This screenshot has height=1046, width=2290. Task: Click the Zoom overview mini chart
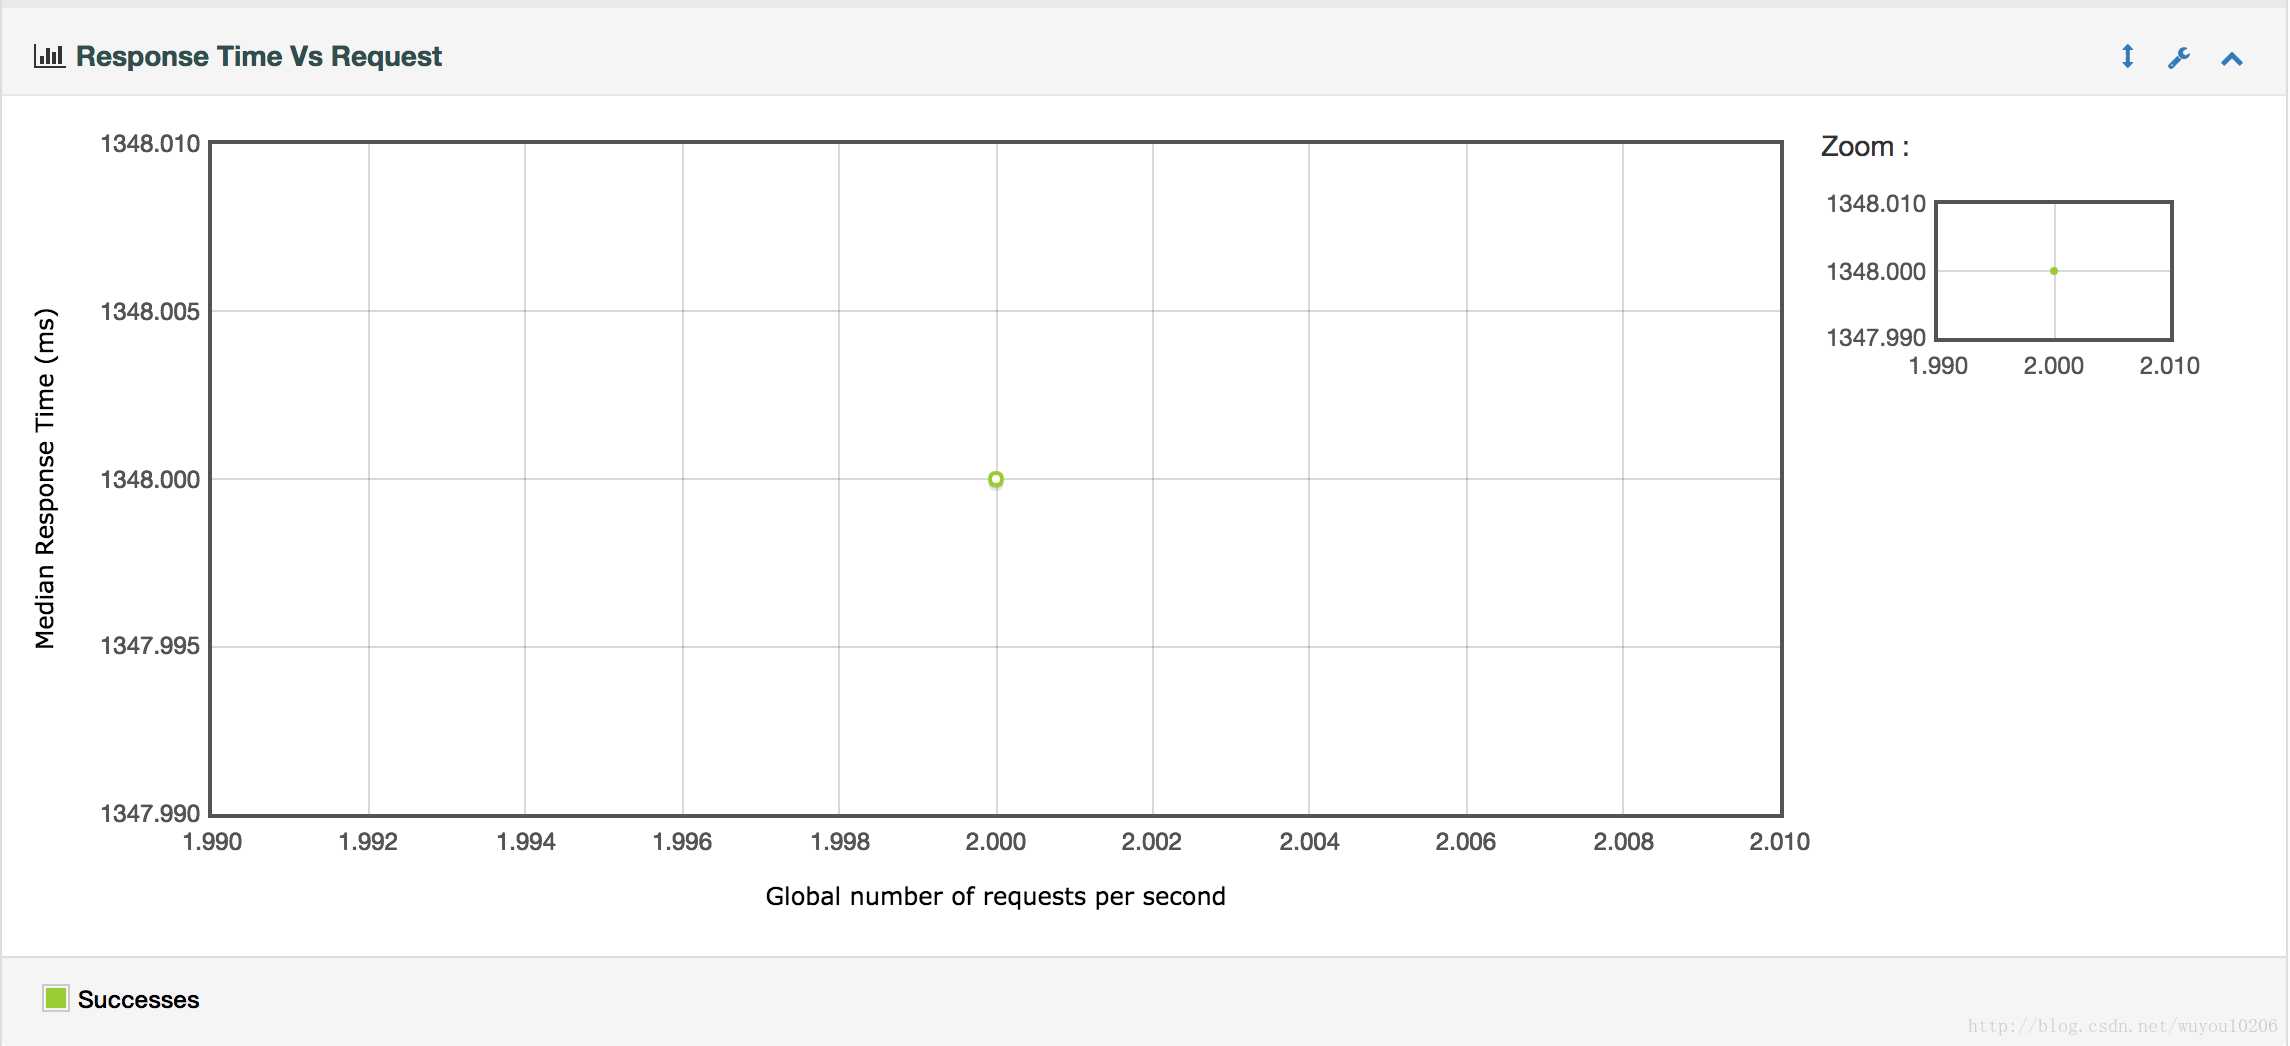[2054, 271]
